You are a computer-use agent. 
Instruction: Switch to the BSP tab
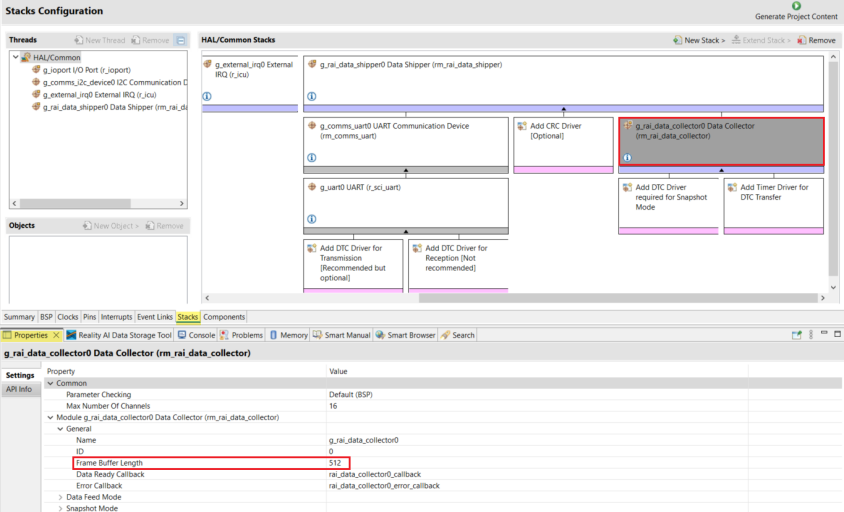click(46, 317)
